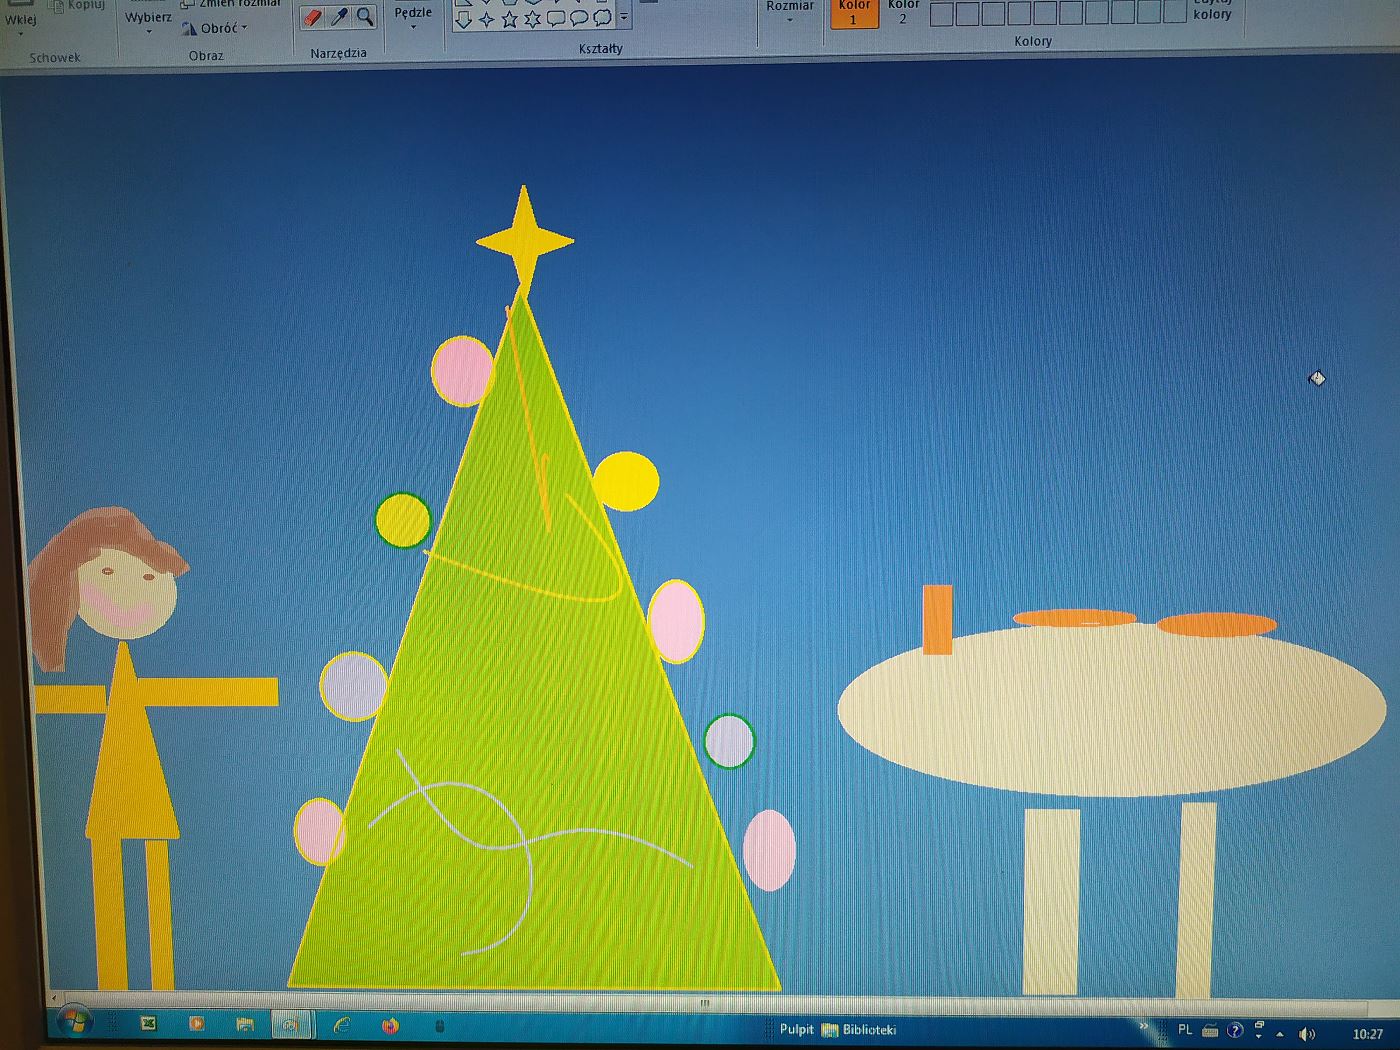Open Biblioteki libraries on taskbar
The width and height of the screenshot is (1400, 1050).
point(859,1030)
